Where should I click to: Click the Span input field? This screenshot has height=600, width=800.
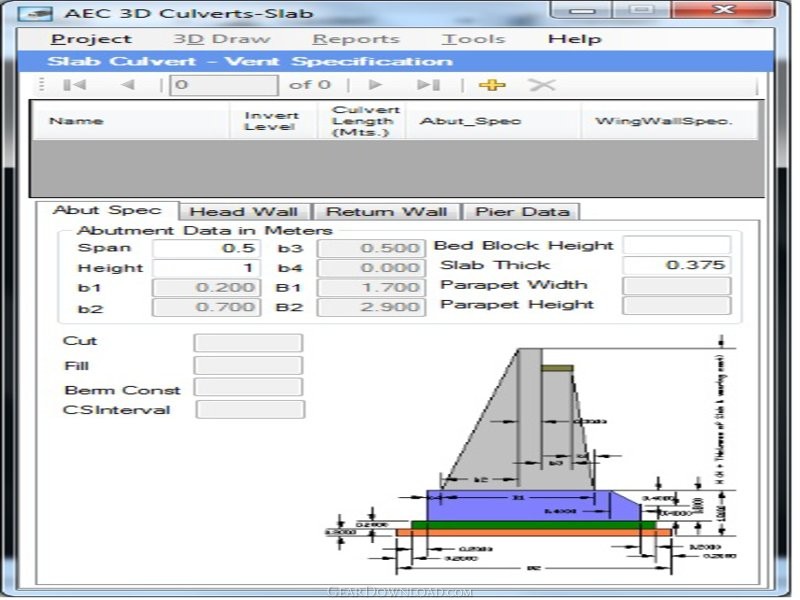click(206, 248)
